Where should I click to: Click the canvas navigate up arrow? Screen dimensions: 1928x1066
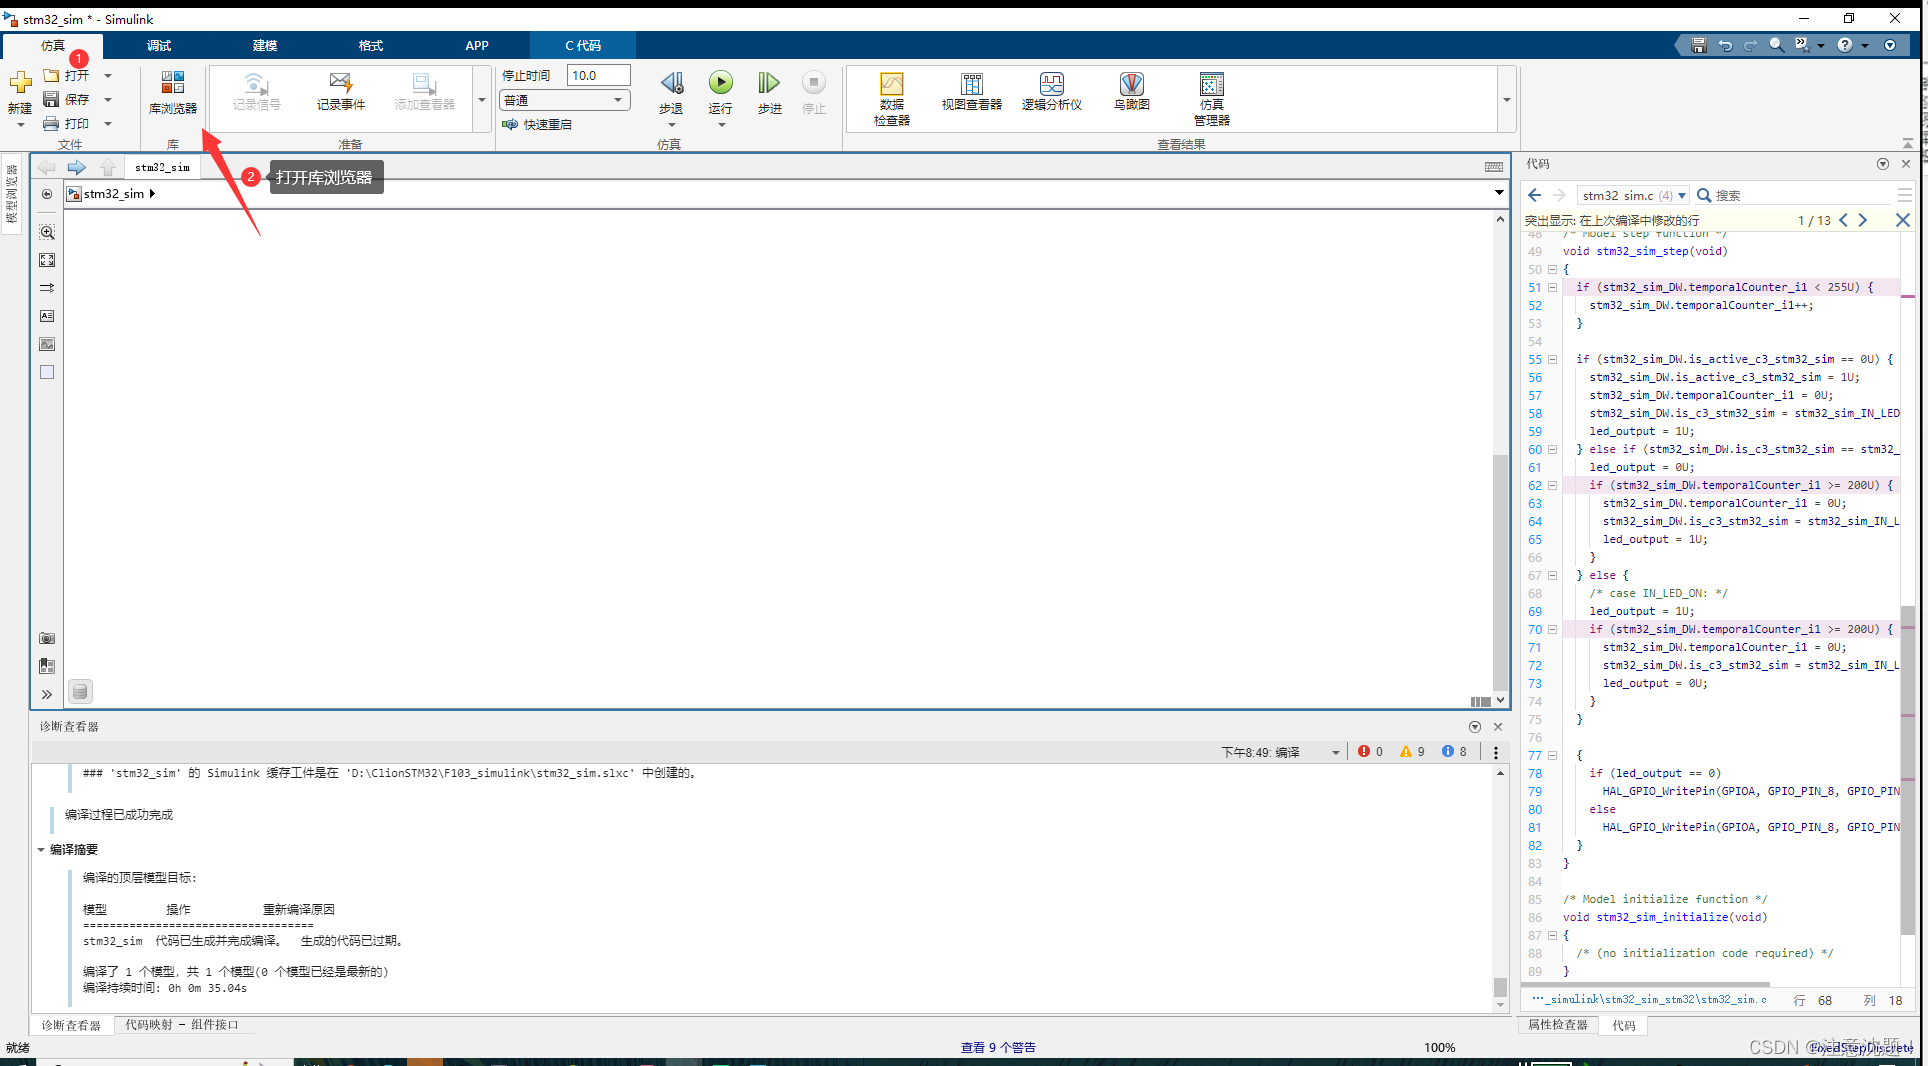point(108,167)
